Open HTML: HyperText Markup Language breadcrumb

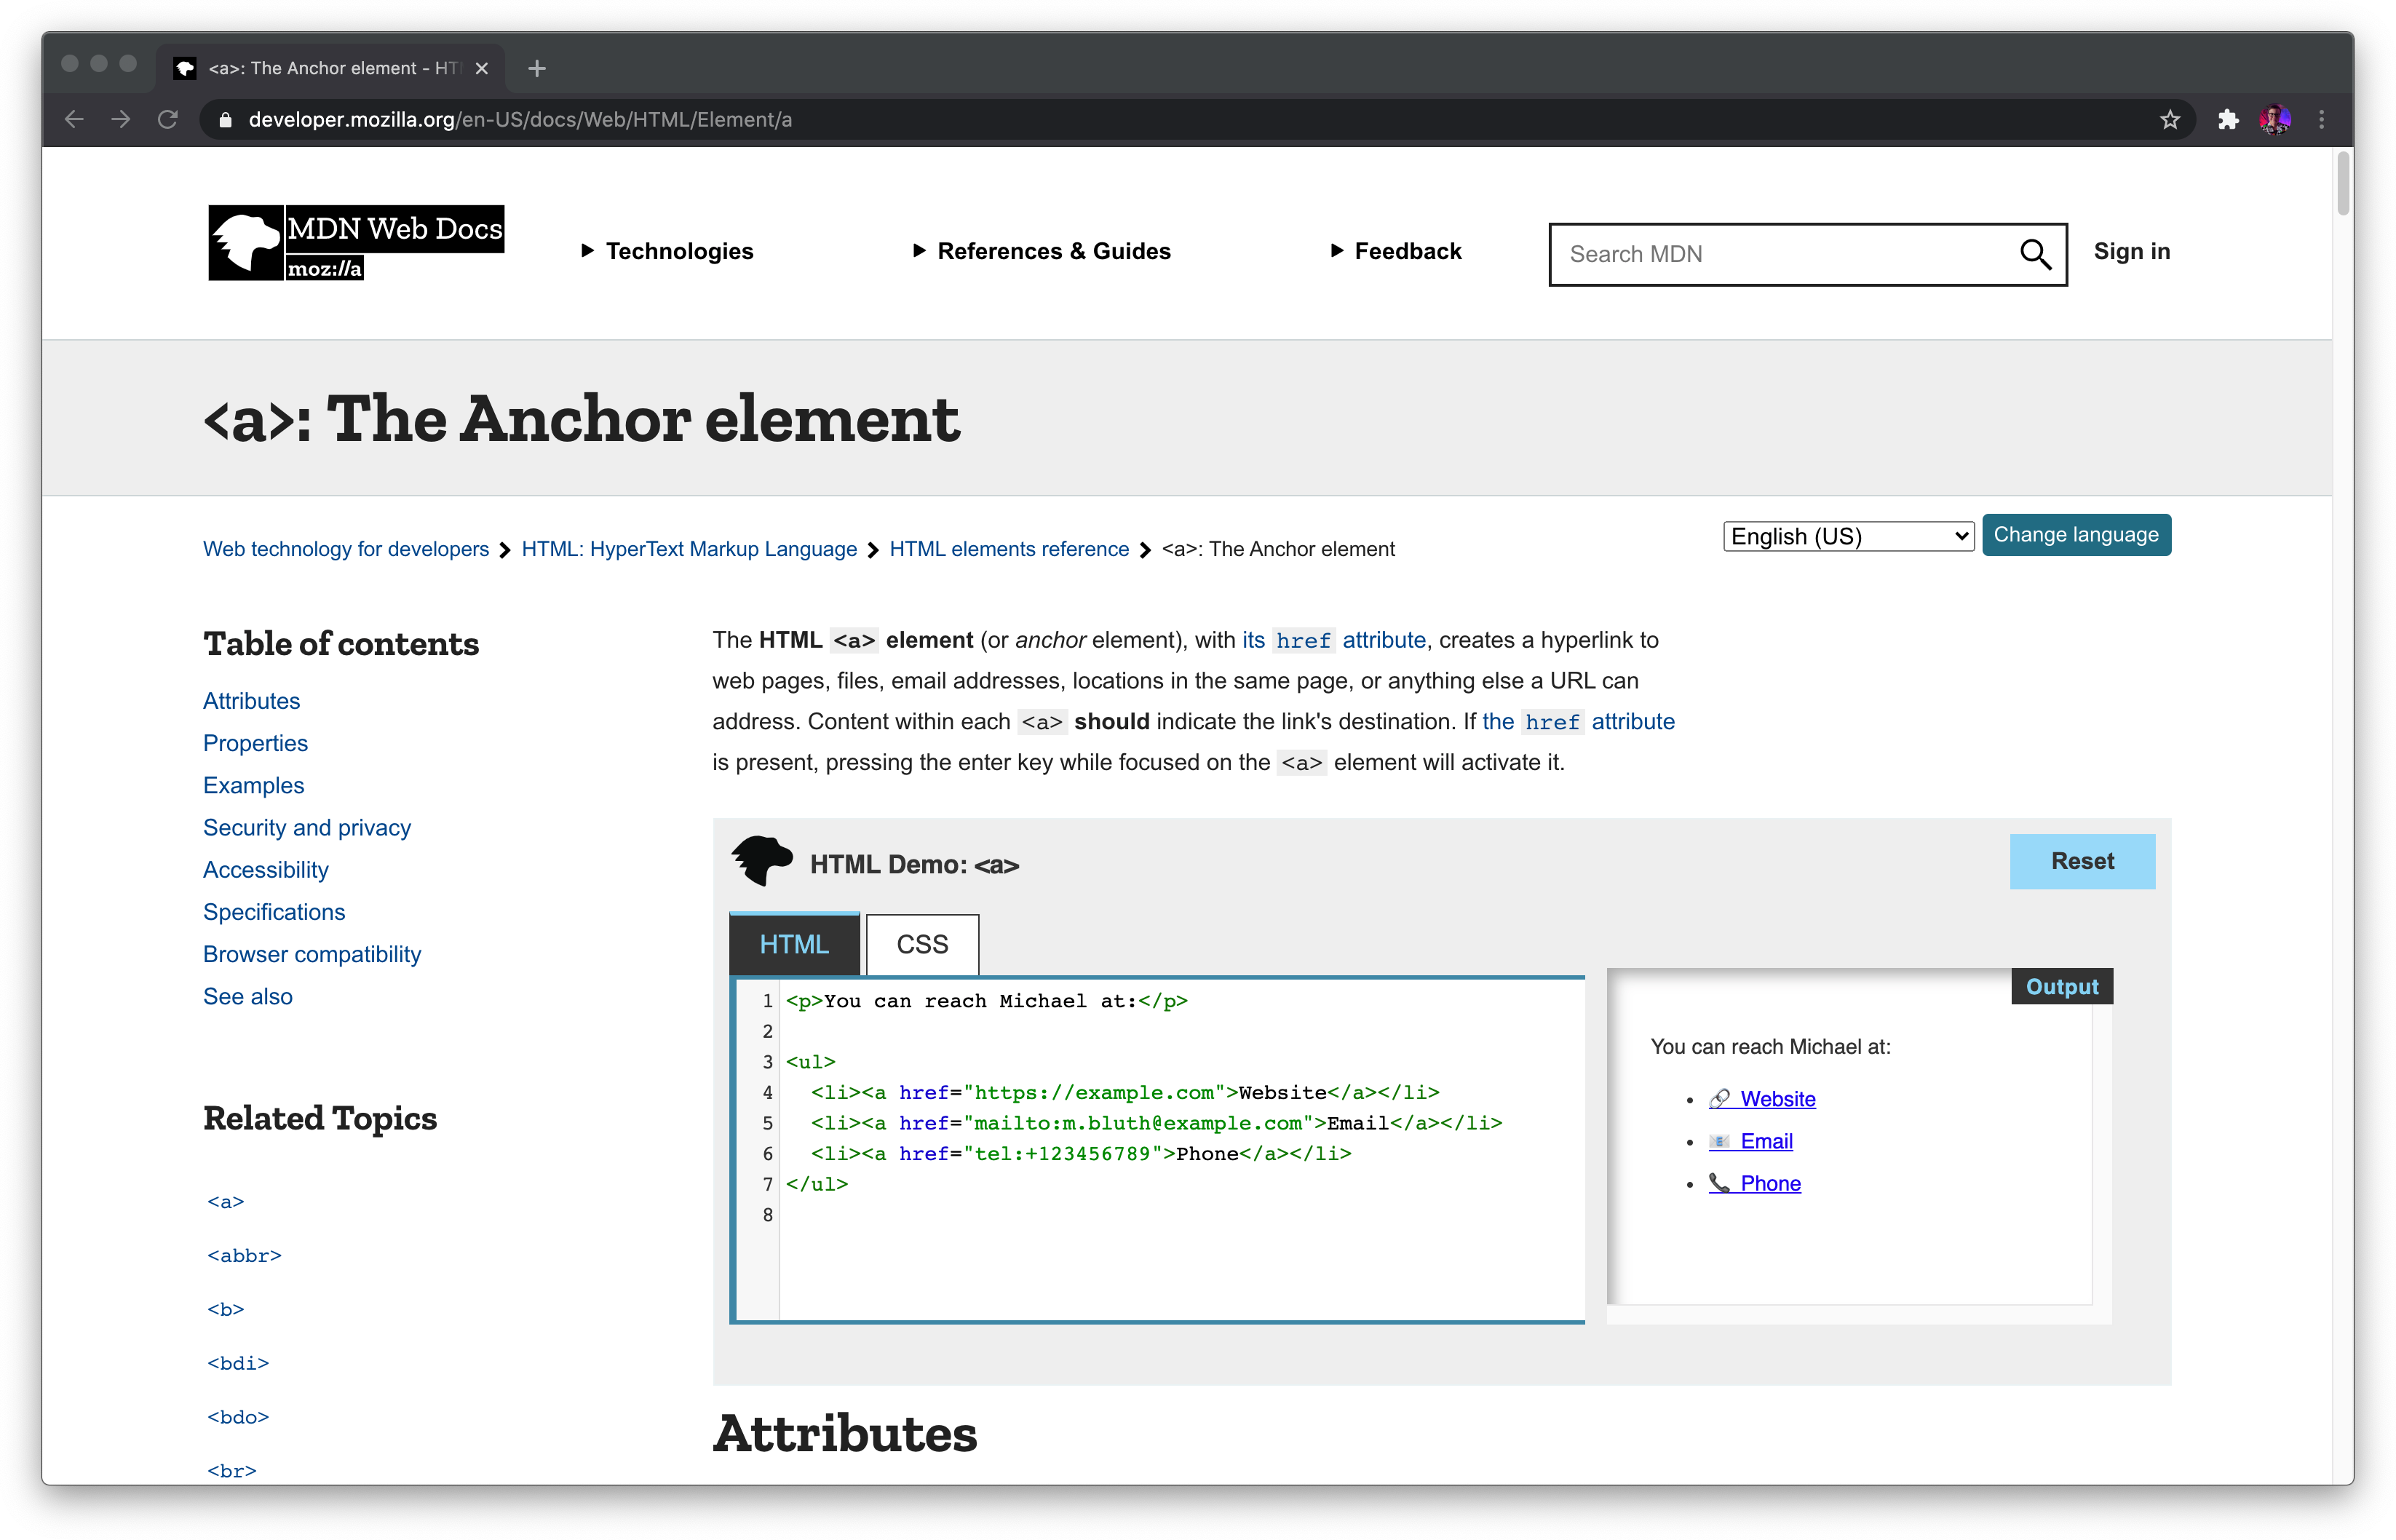(x=689, y=549)
